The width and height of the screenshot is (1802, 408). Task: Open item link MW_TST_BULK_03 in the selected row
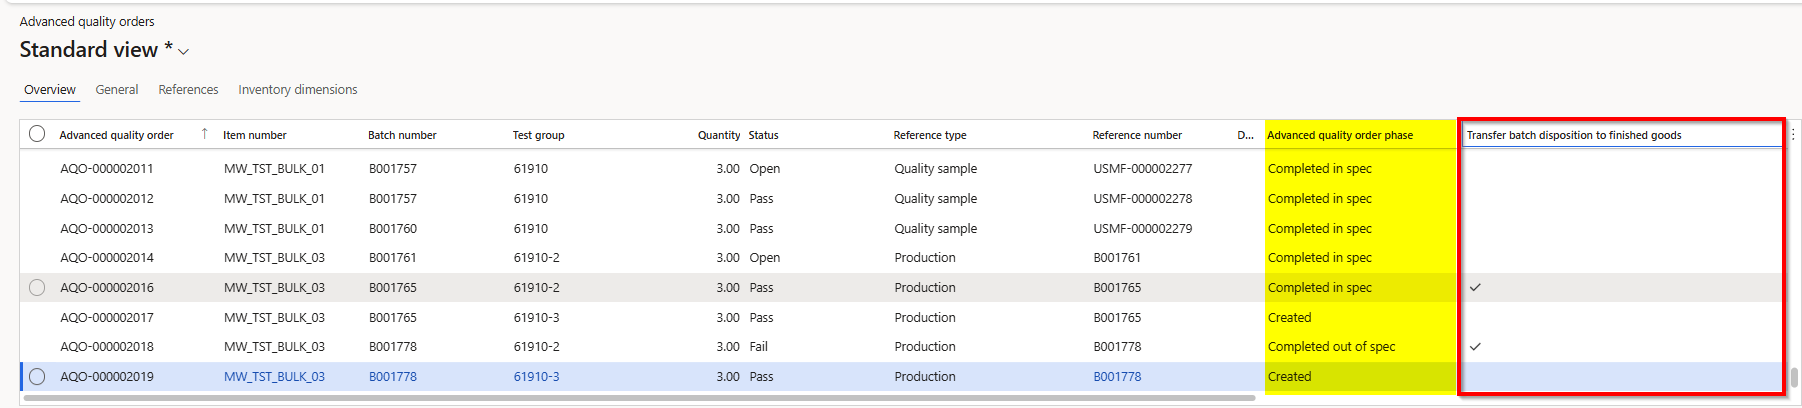point(274,377)
